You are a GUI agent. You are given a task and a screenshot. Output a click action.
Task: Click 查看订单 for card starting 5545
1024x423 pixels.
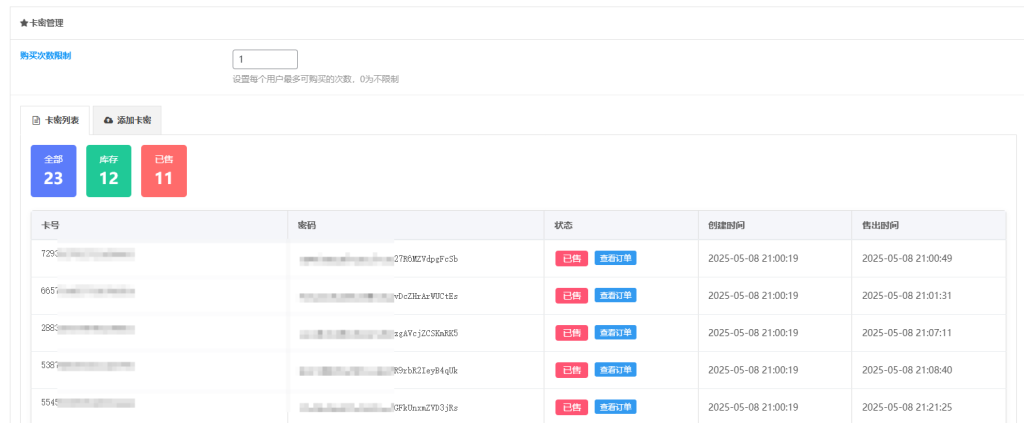[616, 407]
